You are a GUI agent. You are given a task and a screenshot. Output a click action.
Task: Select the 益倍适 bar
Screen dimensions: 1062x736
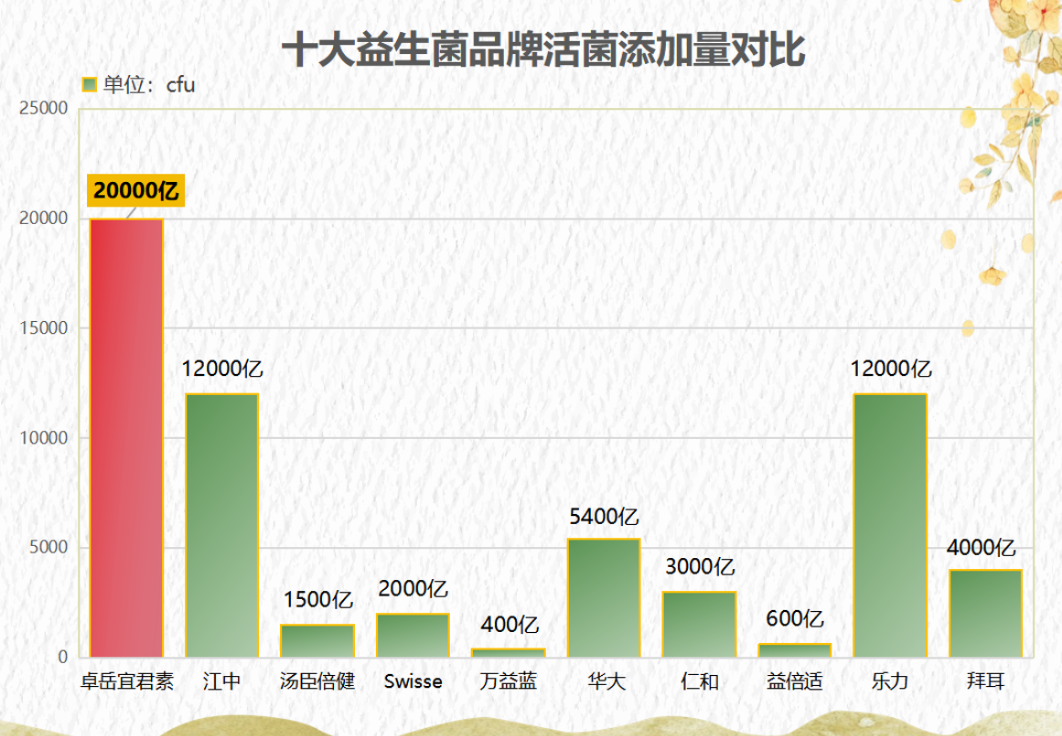795,651
